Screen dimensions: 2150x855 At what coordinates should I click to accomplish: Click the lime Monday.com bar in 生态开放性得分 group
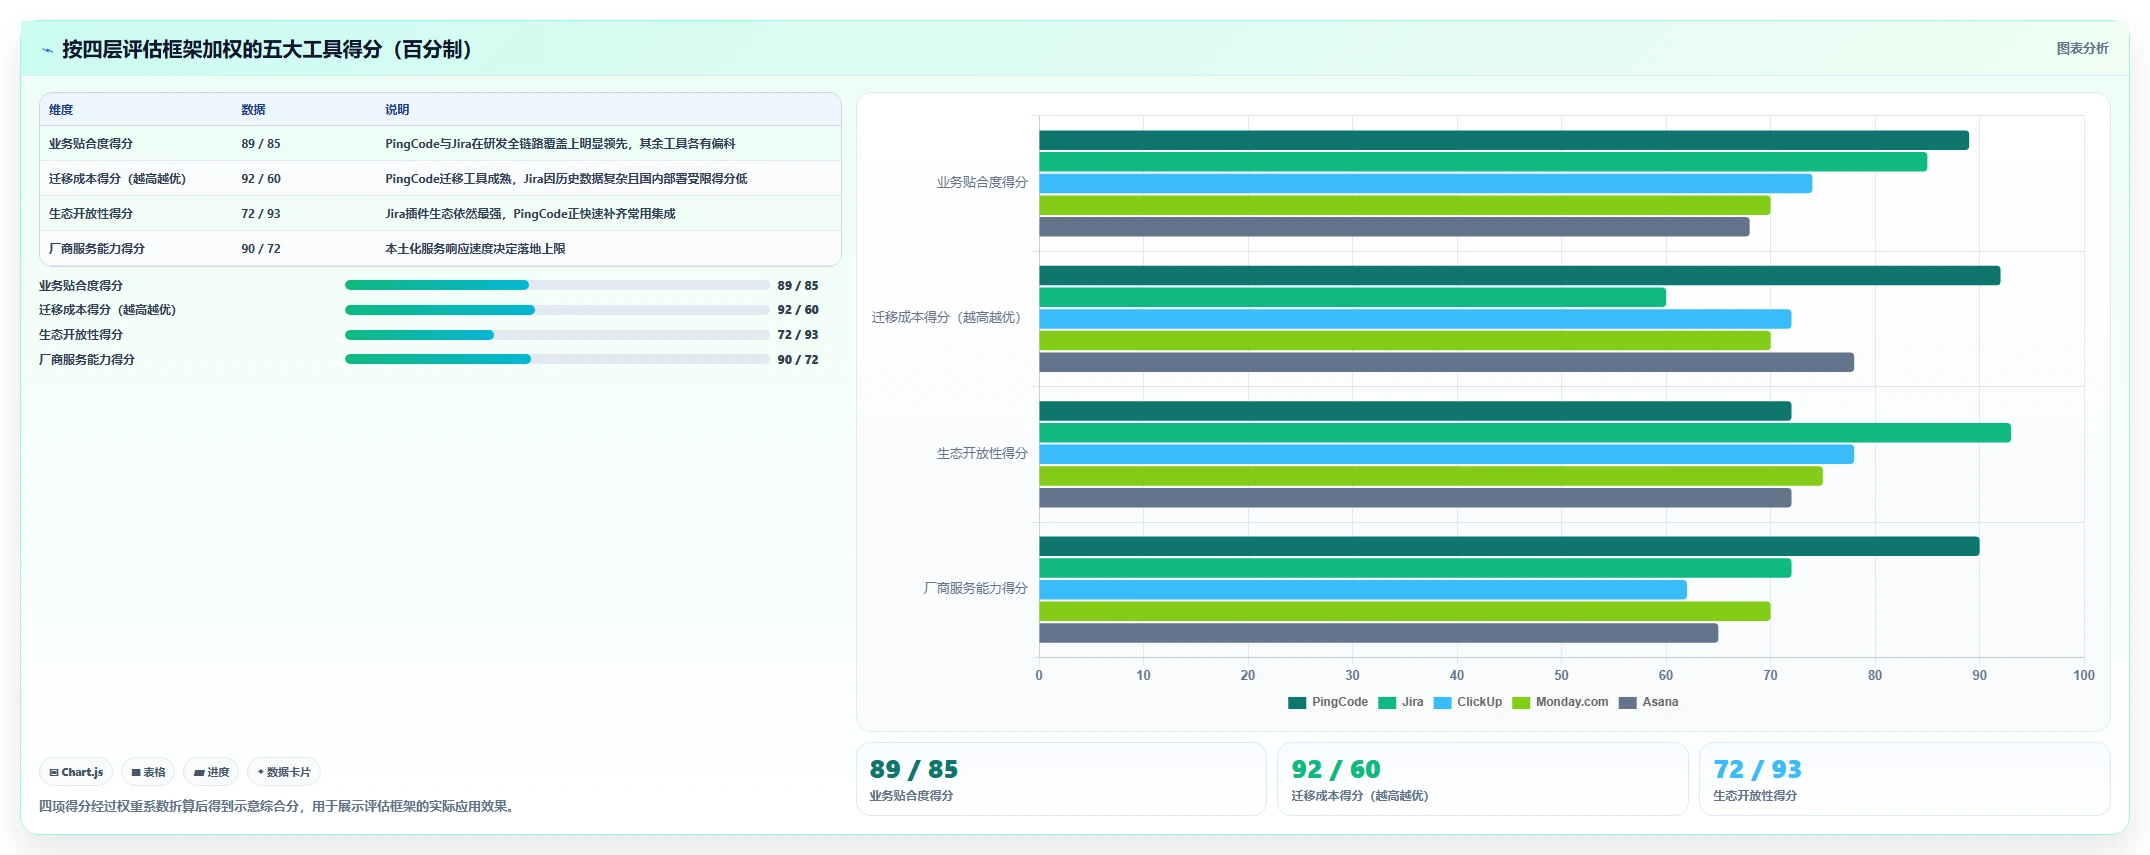[1431, 476]
